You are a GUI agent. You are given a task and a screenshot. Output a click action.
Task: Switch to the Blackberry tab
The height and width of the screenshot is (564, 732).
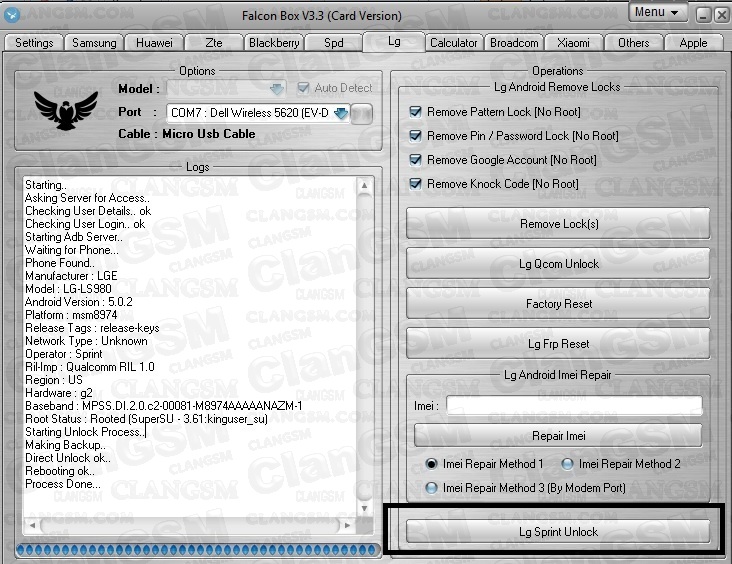[274, 43]
